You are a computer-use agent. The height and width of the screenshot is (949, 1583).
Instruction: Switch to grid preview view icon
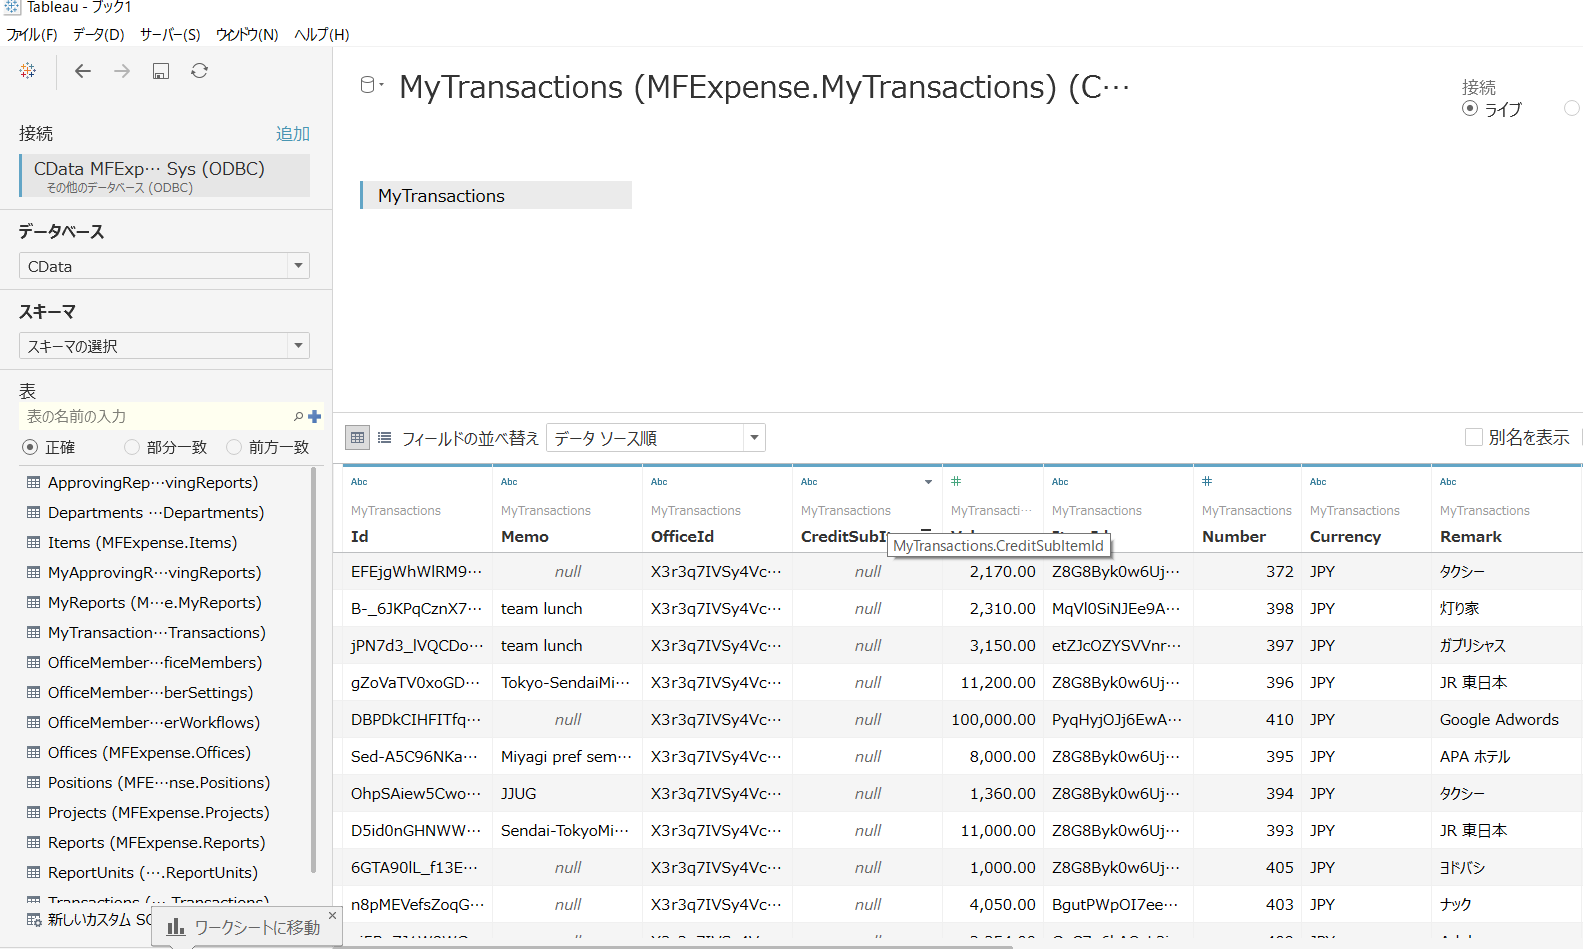click(x=357, y=438)
